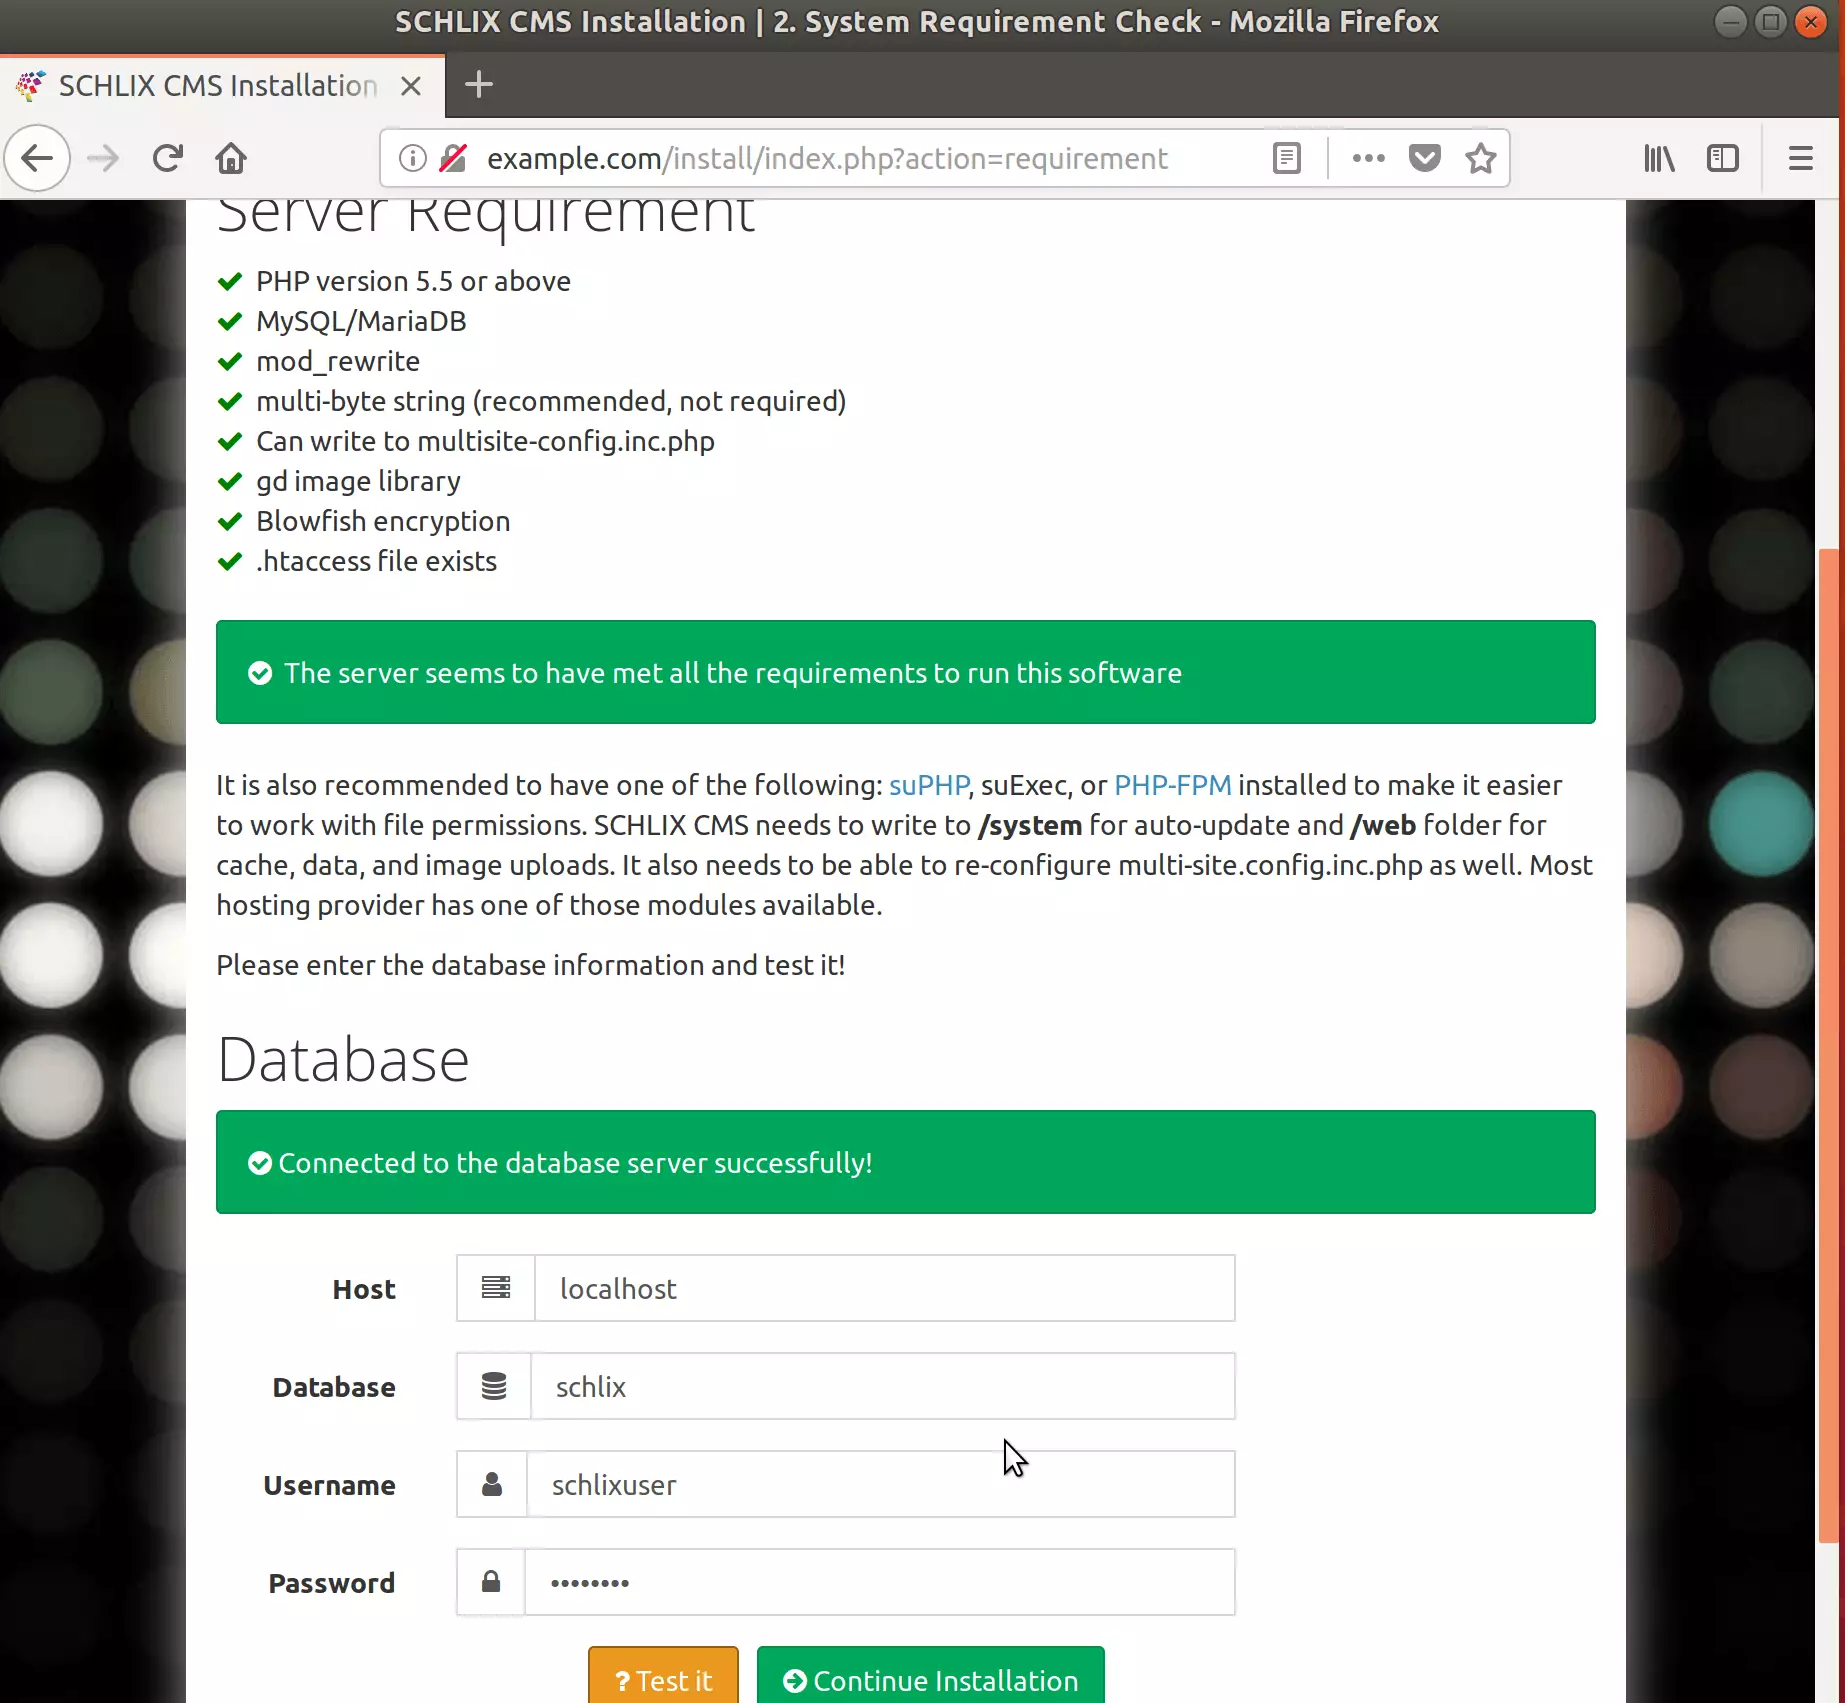Click the Database section heading

(343, 1059)
